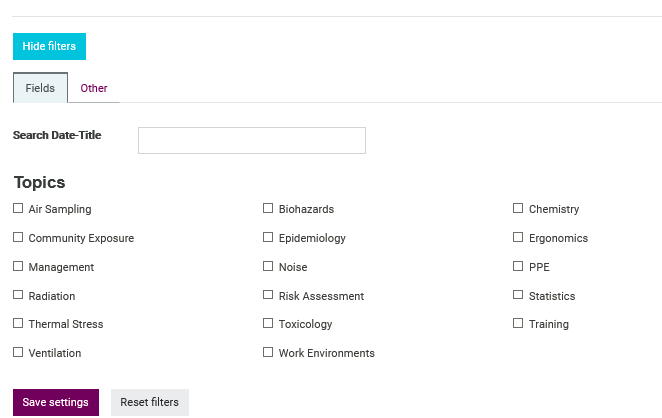Switch to the Other tab
Screen dimensions: 662x418
pyautogui.click(x=94, y=88)
